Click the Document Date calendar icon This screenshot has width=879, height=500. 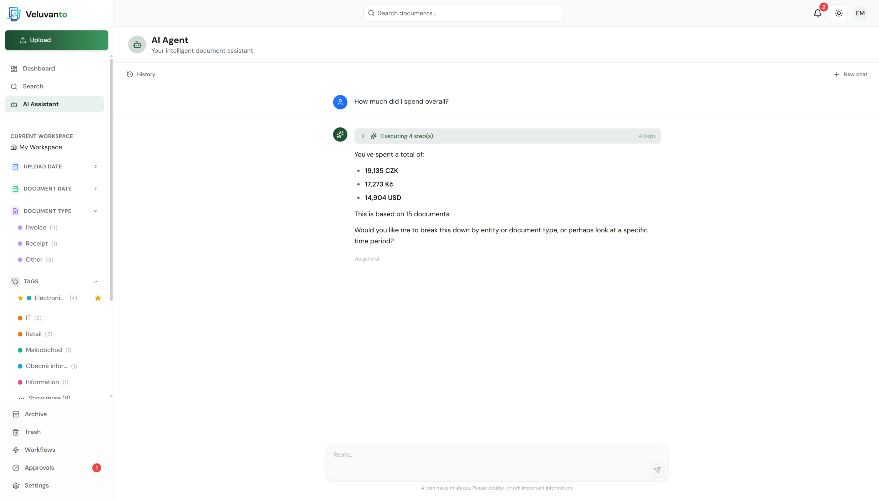click(15, 189)
